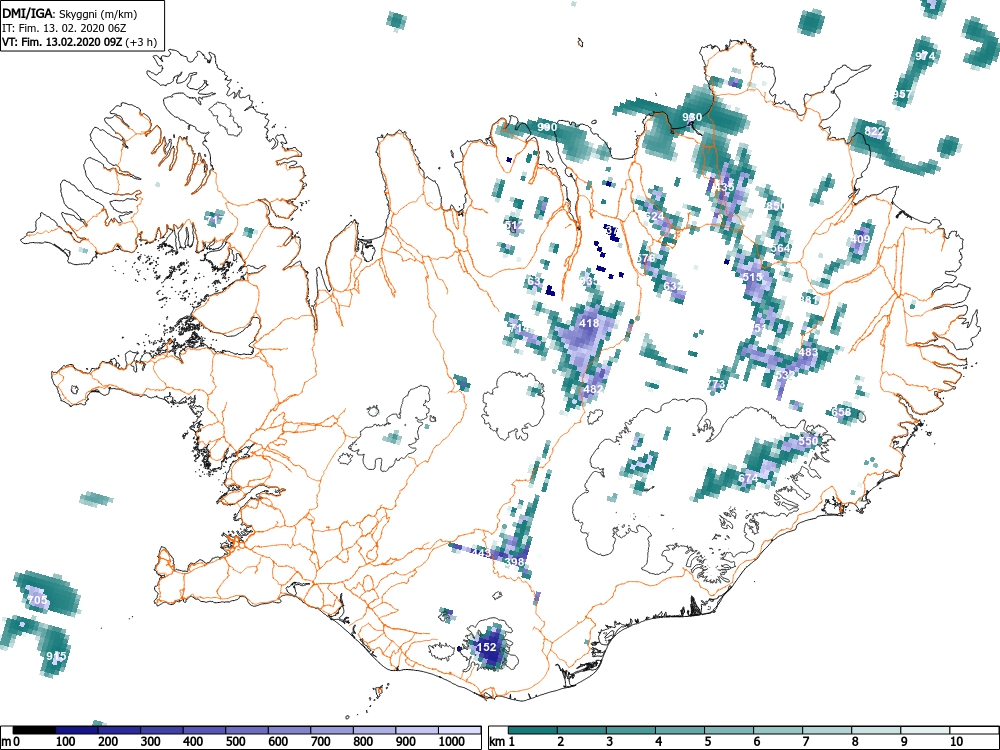This screenshot has width=1000, height=750.
Task: Select the 674 map number
Action: (x=748, y=478)
